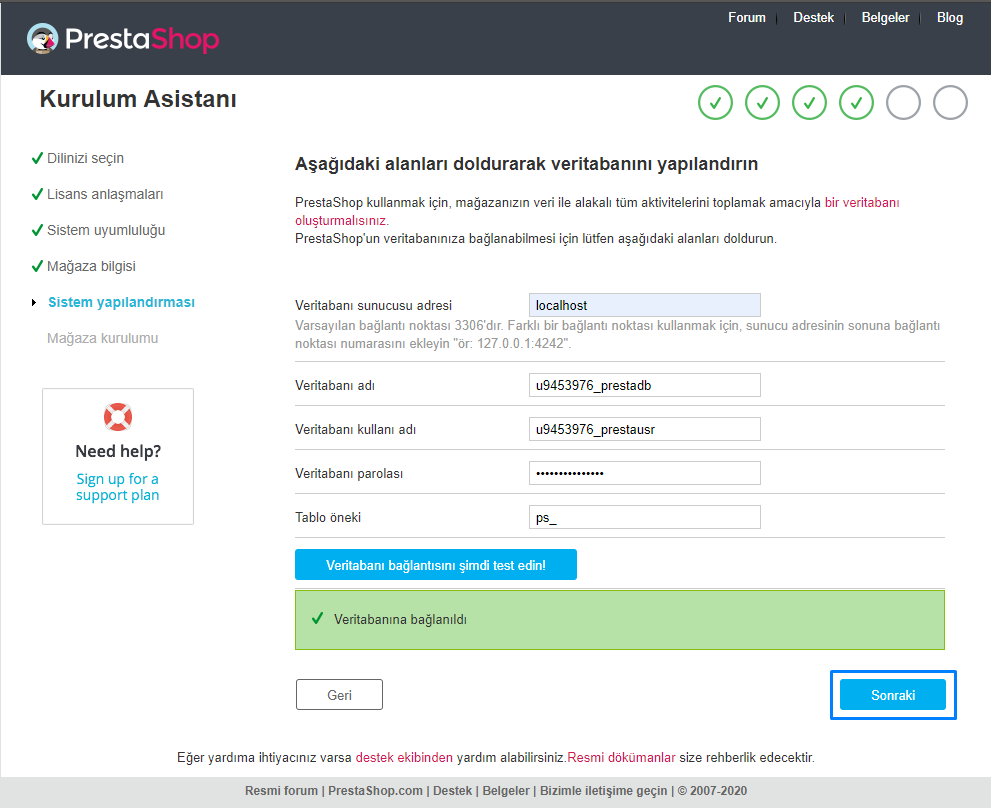Open the footer Belgeler link
This screenshot has height=808, width=991.
coord(506,790)
